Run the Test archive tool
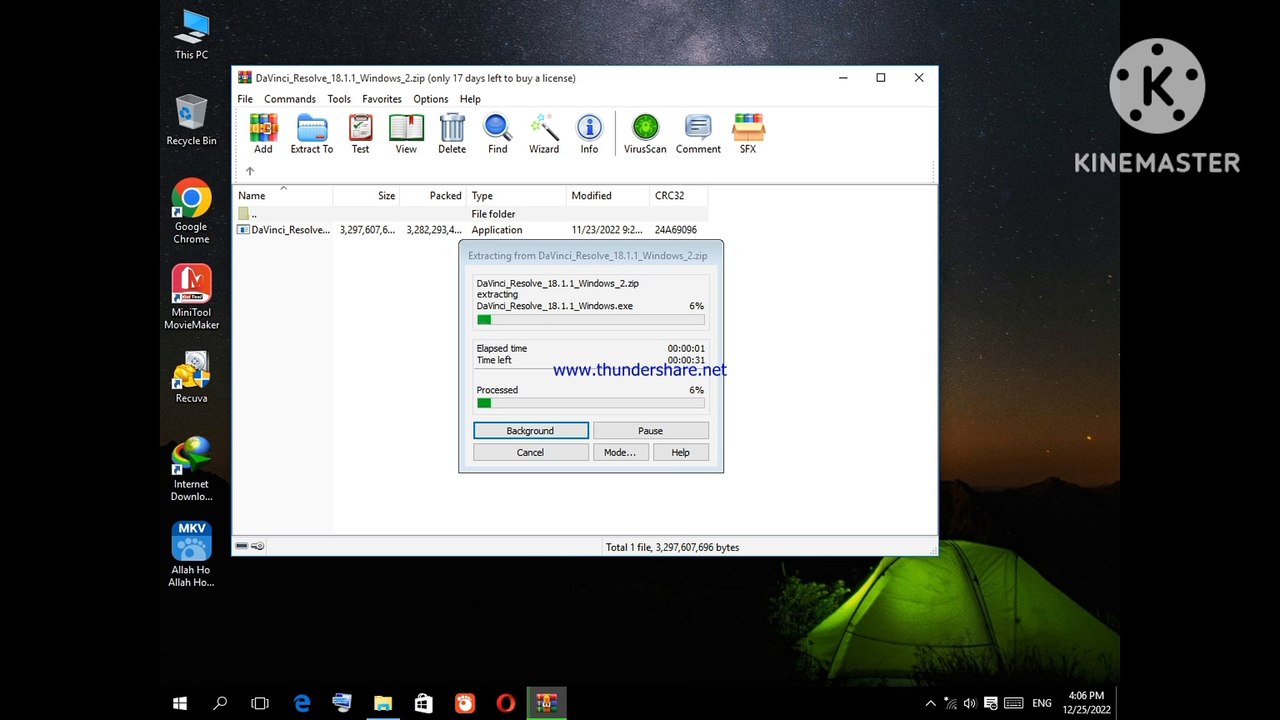The height and width of the screenshot is (720, 1280). click(360, 134)
